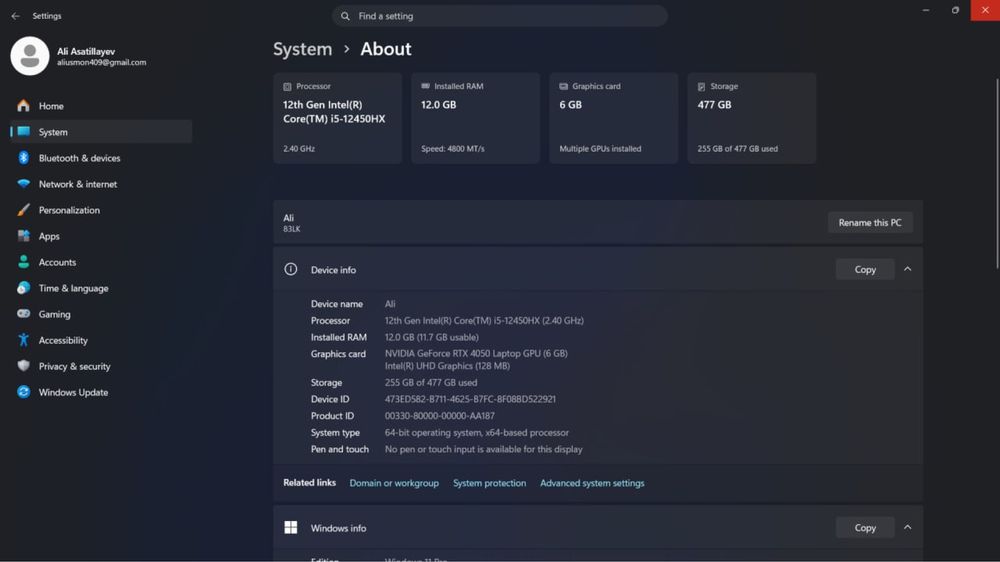Click the Windows logo beside Windows info
The width and height of the screenshot is (1000, 562).
tap(291, 528)
